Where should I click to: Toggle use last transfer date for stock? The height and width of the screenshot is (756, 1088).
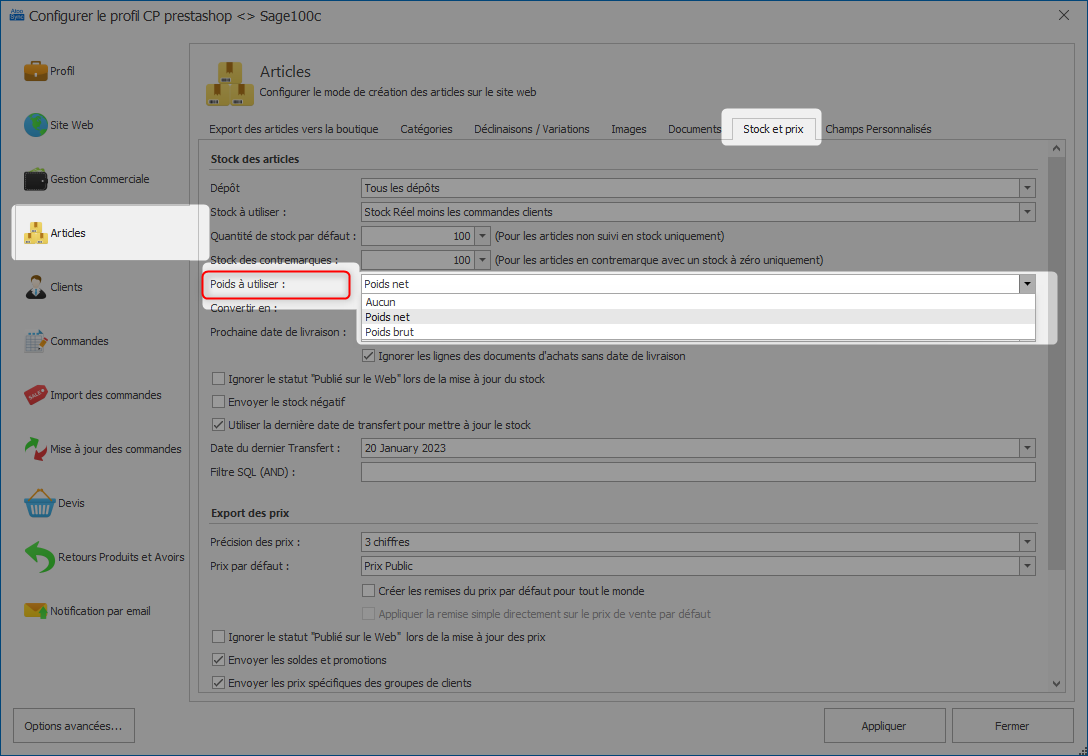pyautogui.click(x=219, y=424)
